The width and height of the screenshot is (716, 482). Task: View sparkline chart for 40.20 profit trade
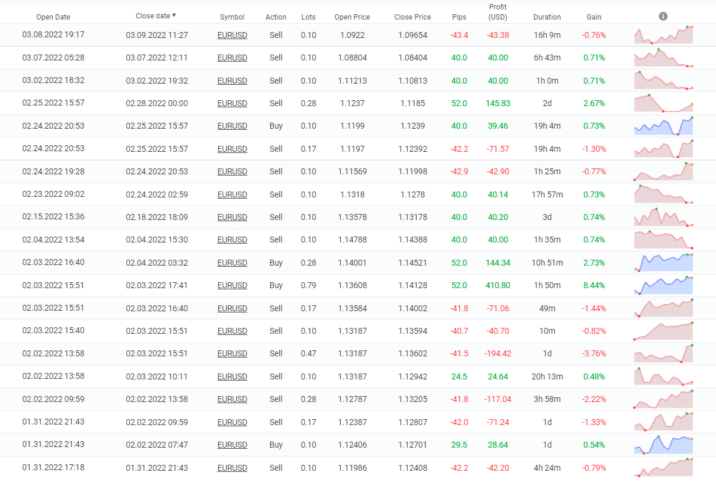(663, 217)
